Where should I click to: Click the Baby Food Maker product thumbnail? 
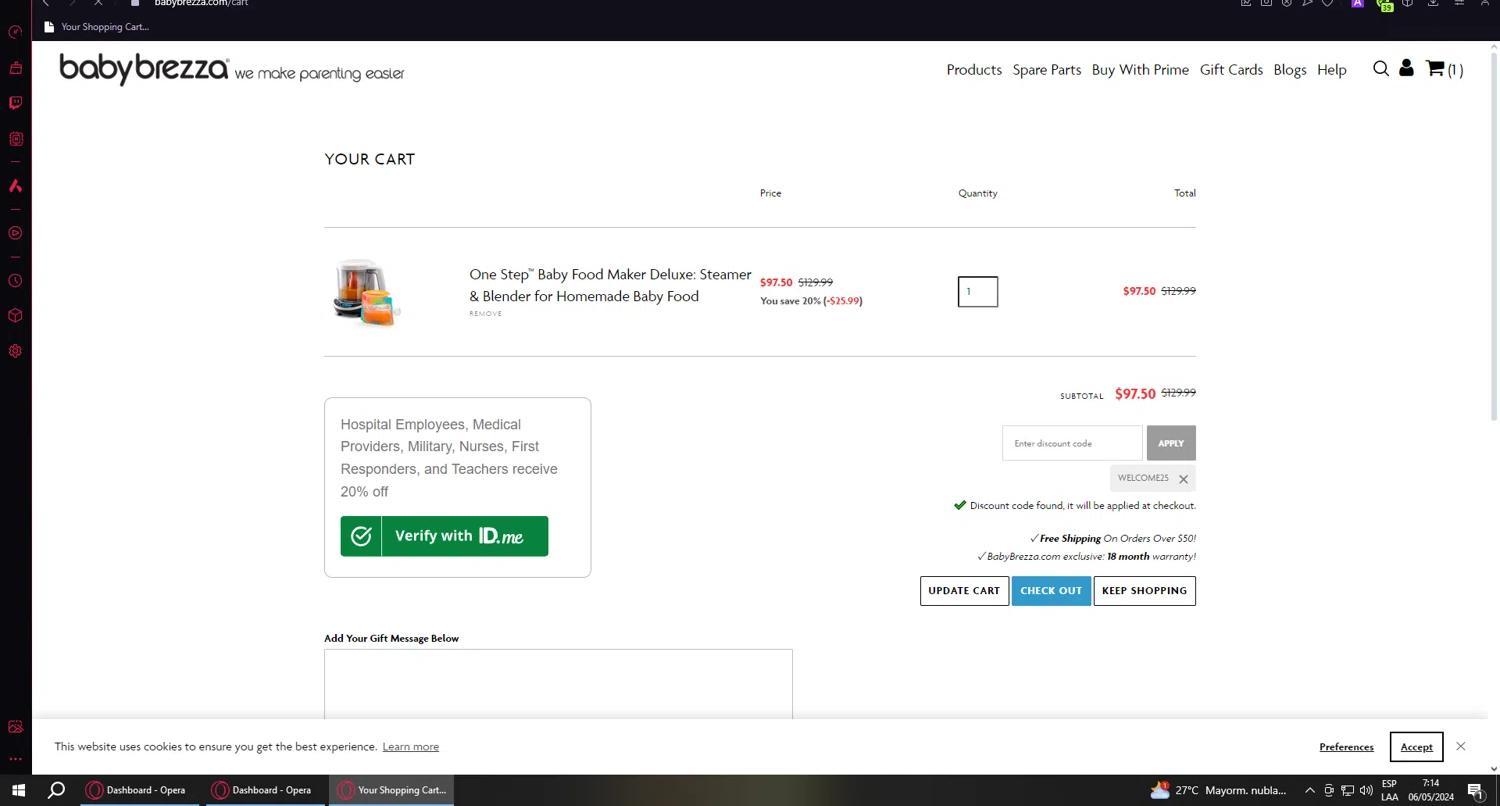[x=367, y=292]
